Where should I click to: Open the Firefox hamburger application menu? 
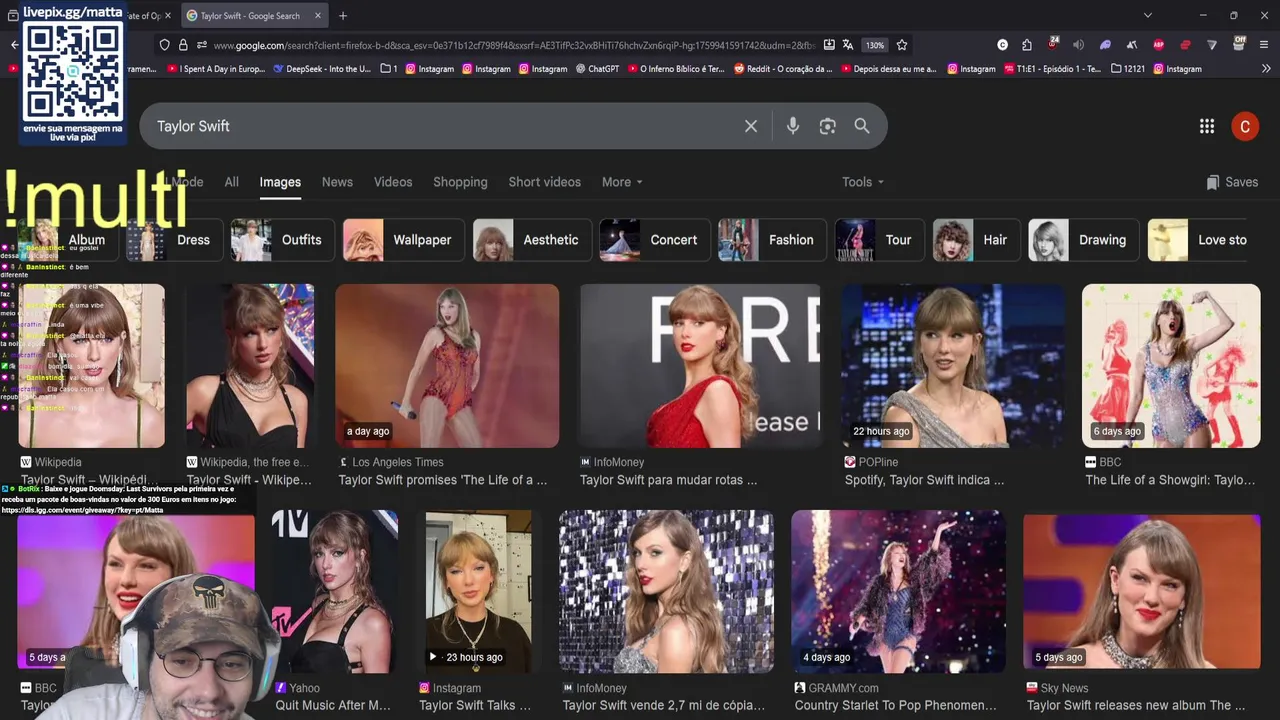coord(1265,45)
